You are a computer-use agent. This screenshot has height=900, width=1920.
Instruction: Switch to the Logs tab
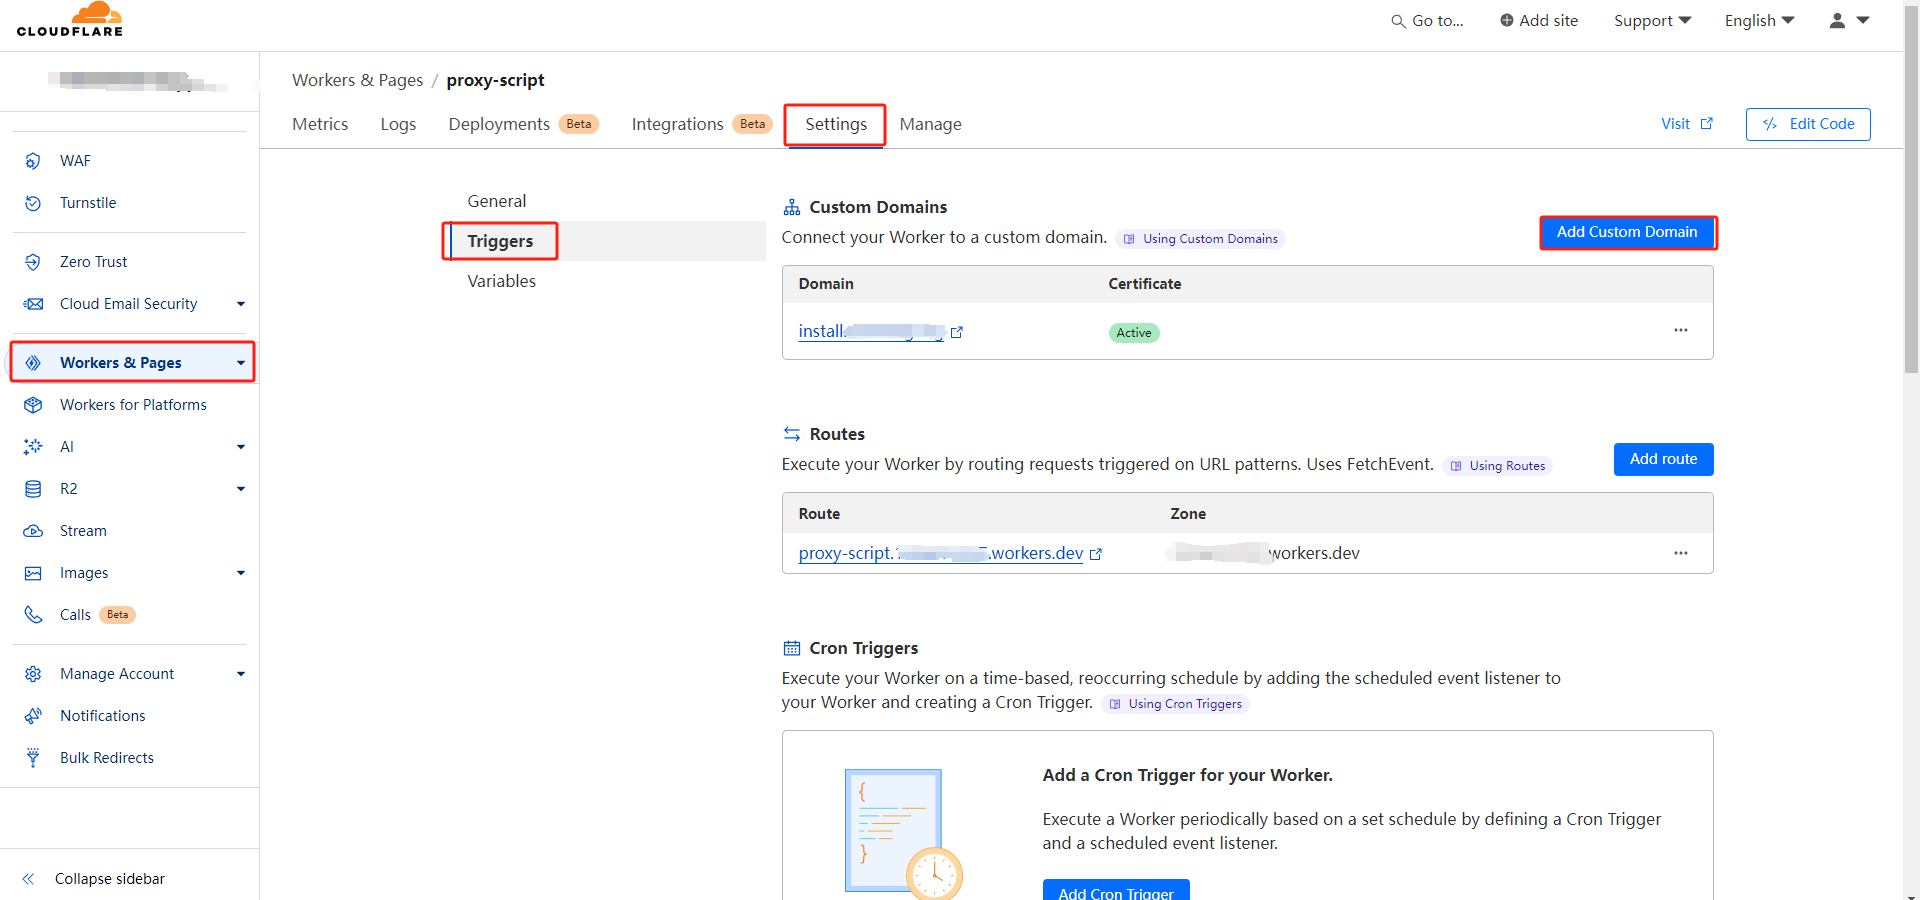[398, 124]
